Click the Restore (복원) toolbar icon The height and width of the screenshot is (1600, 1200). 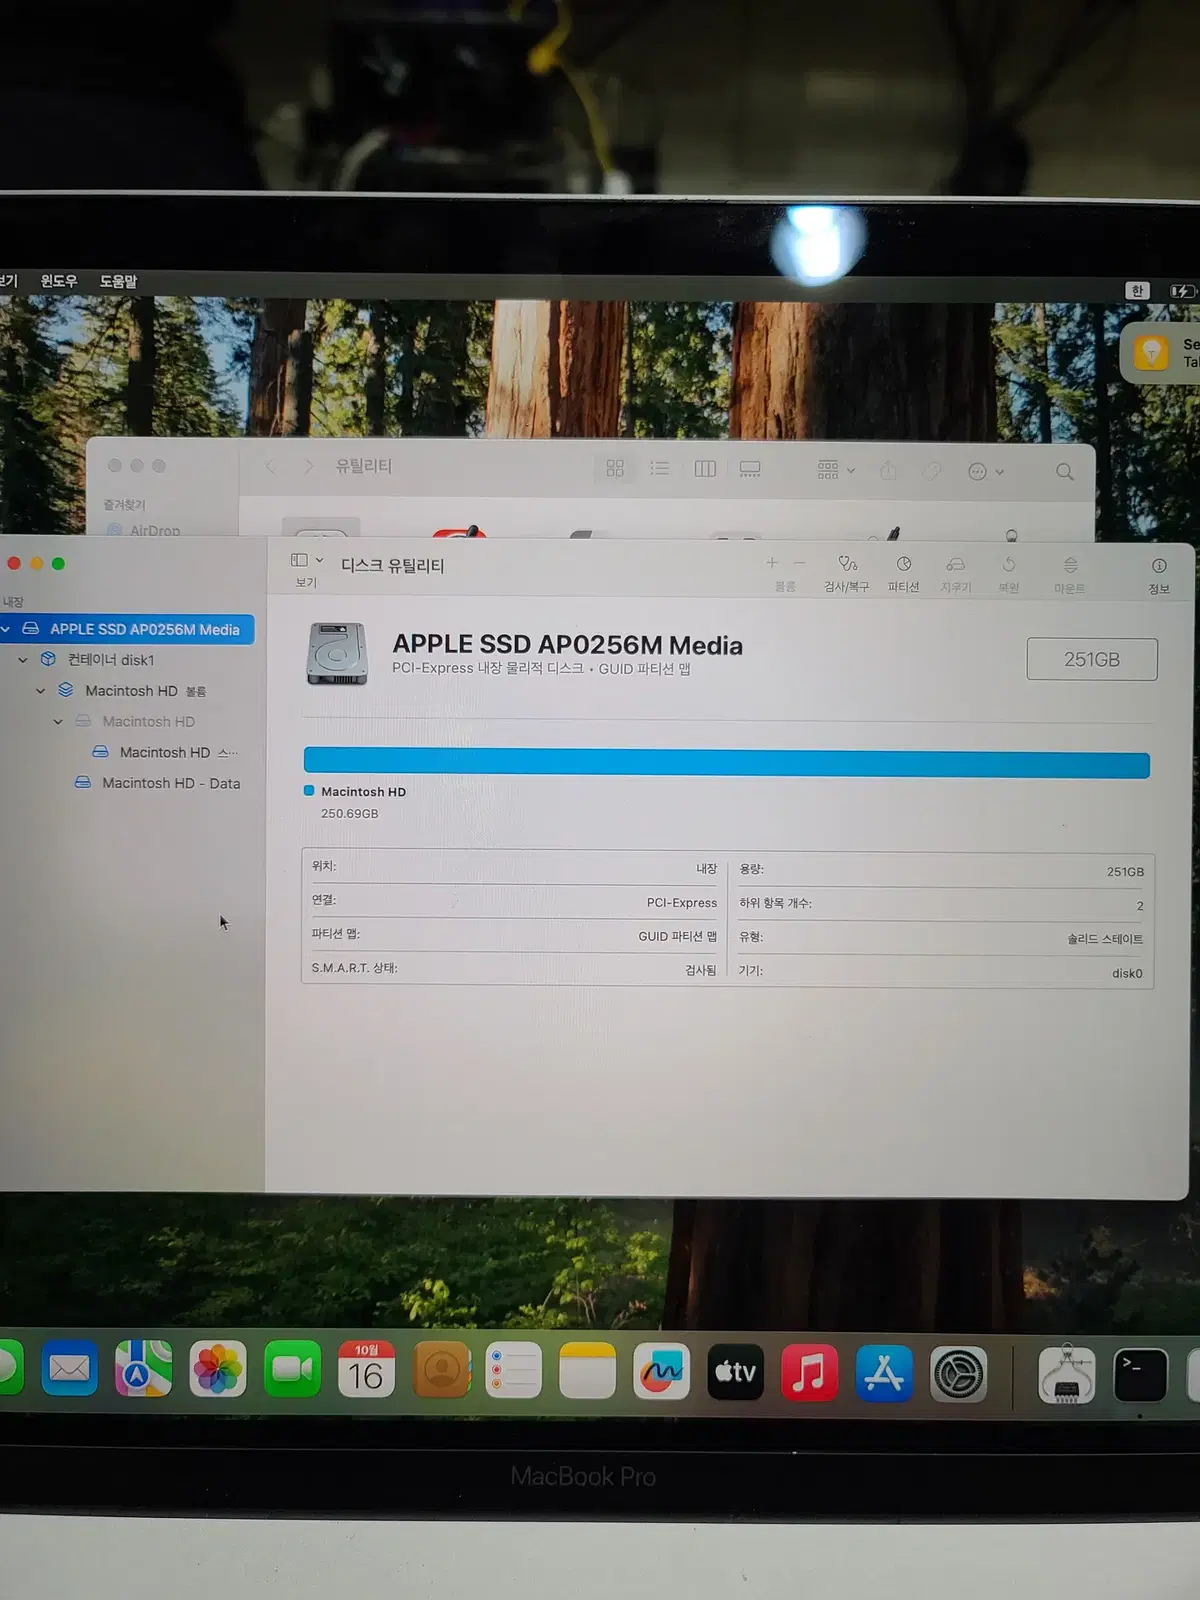(1009, 565)
